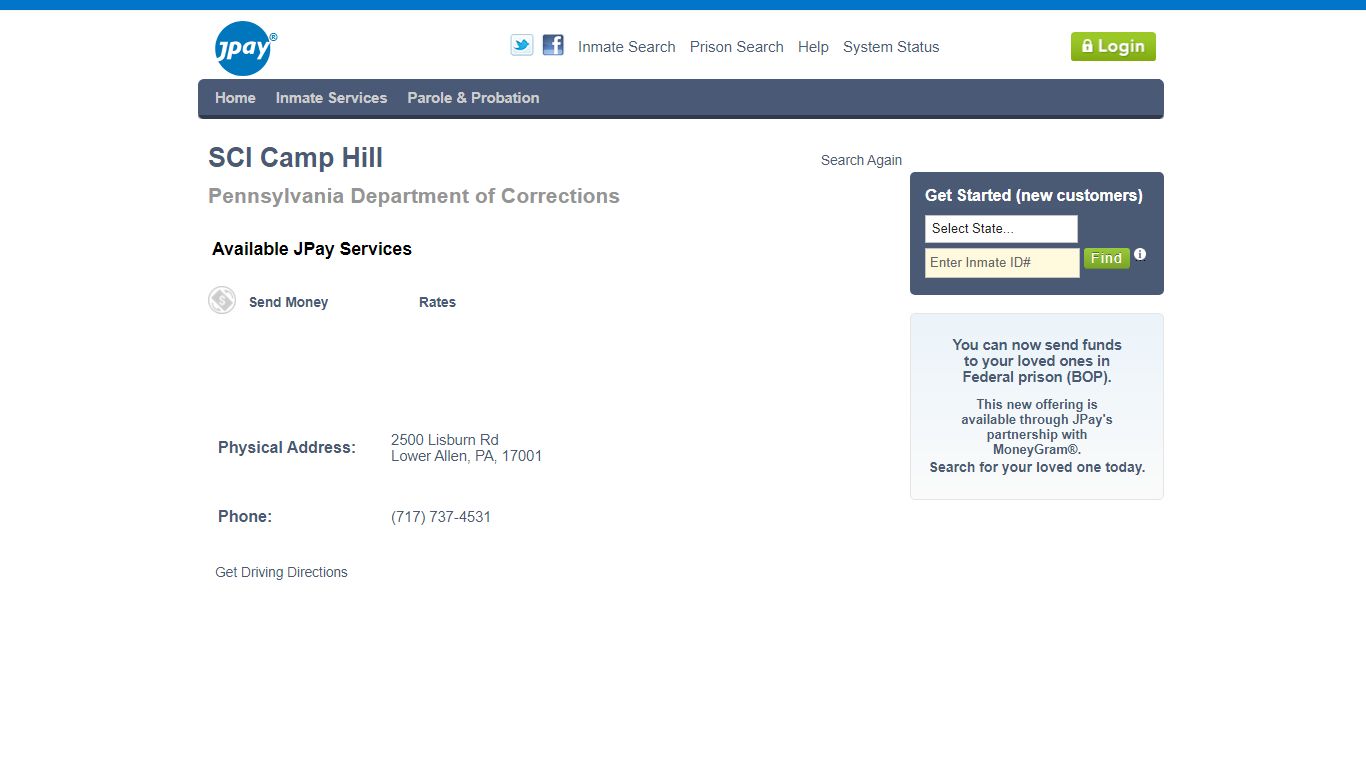Click the Federal prison (BOP) announcement text
The height and width of the screenshot is (768, 1366).
pyautogui.click(x=1037, y=361)
